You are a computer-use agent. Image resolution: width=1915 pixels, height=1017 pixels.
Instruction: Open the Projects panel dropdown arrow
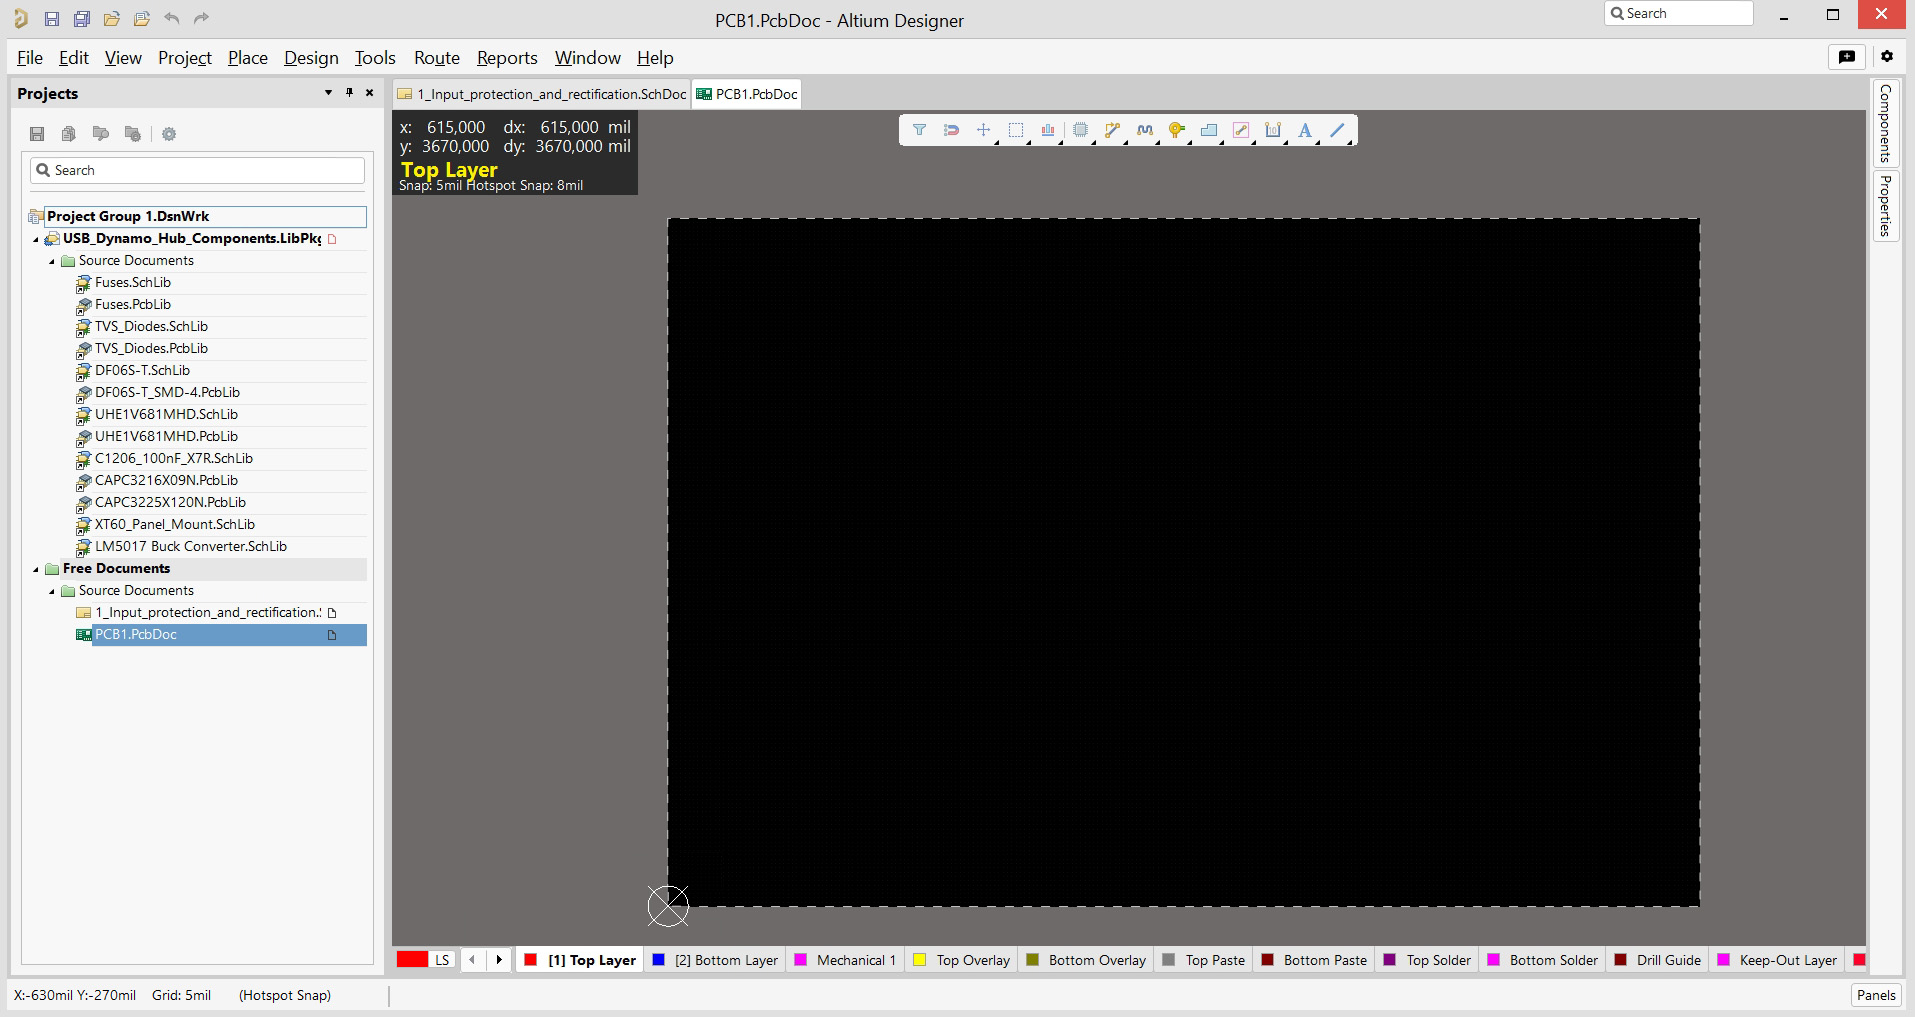[x=328, y=93]
